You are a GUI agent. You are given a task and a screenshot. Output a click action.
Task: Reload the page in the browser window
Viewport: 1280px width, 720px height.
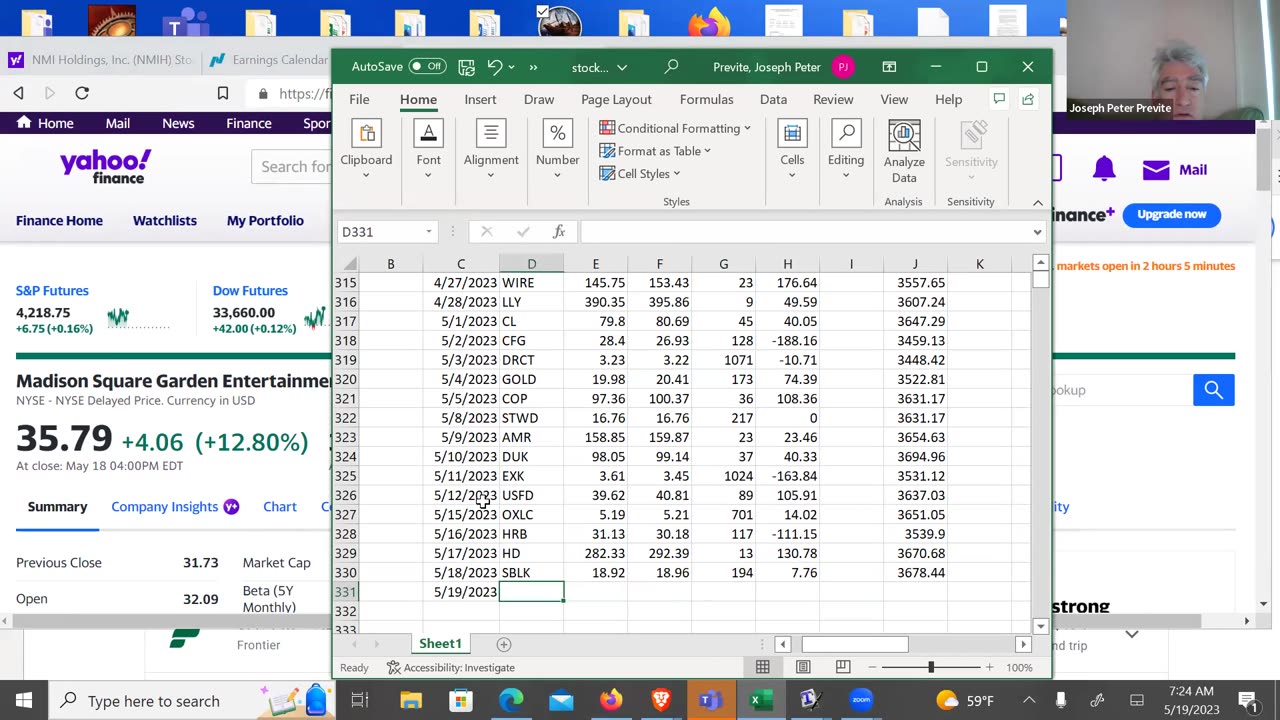82,93
